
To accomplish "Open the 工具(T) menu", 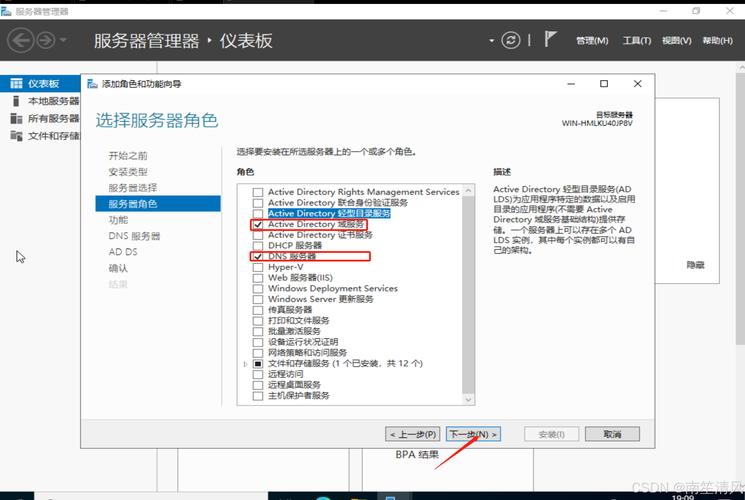I will 637,41.
